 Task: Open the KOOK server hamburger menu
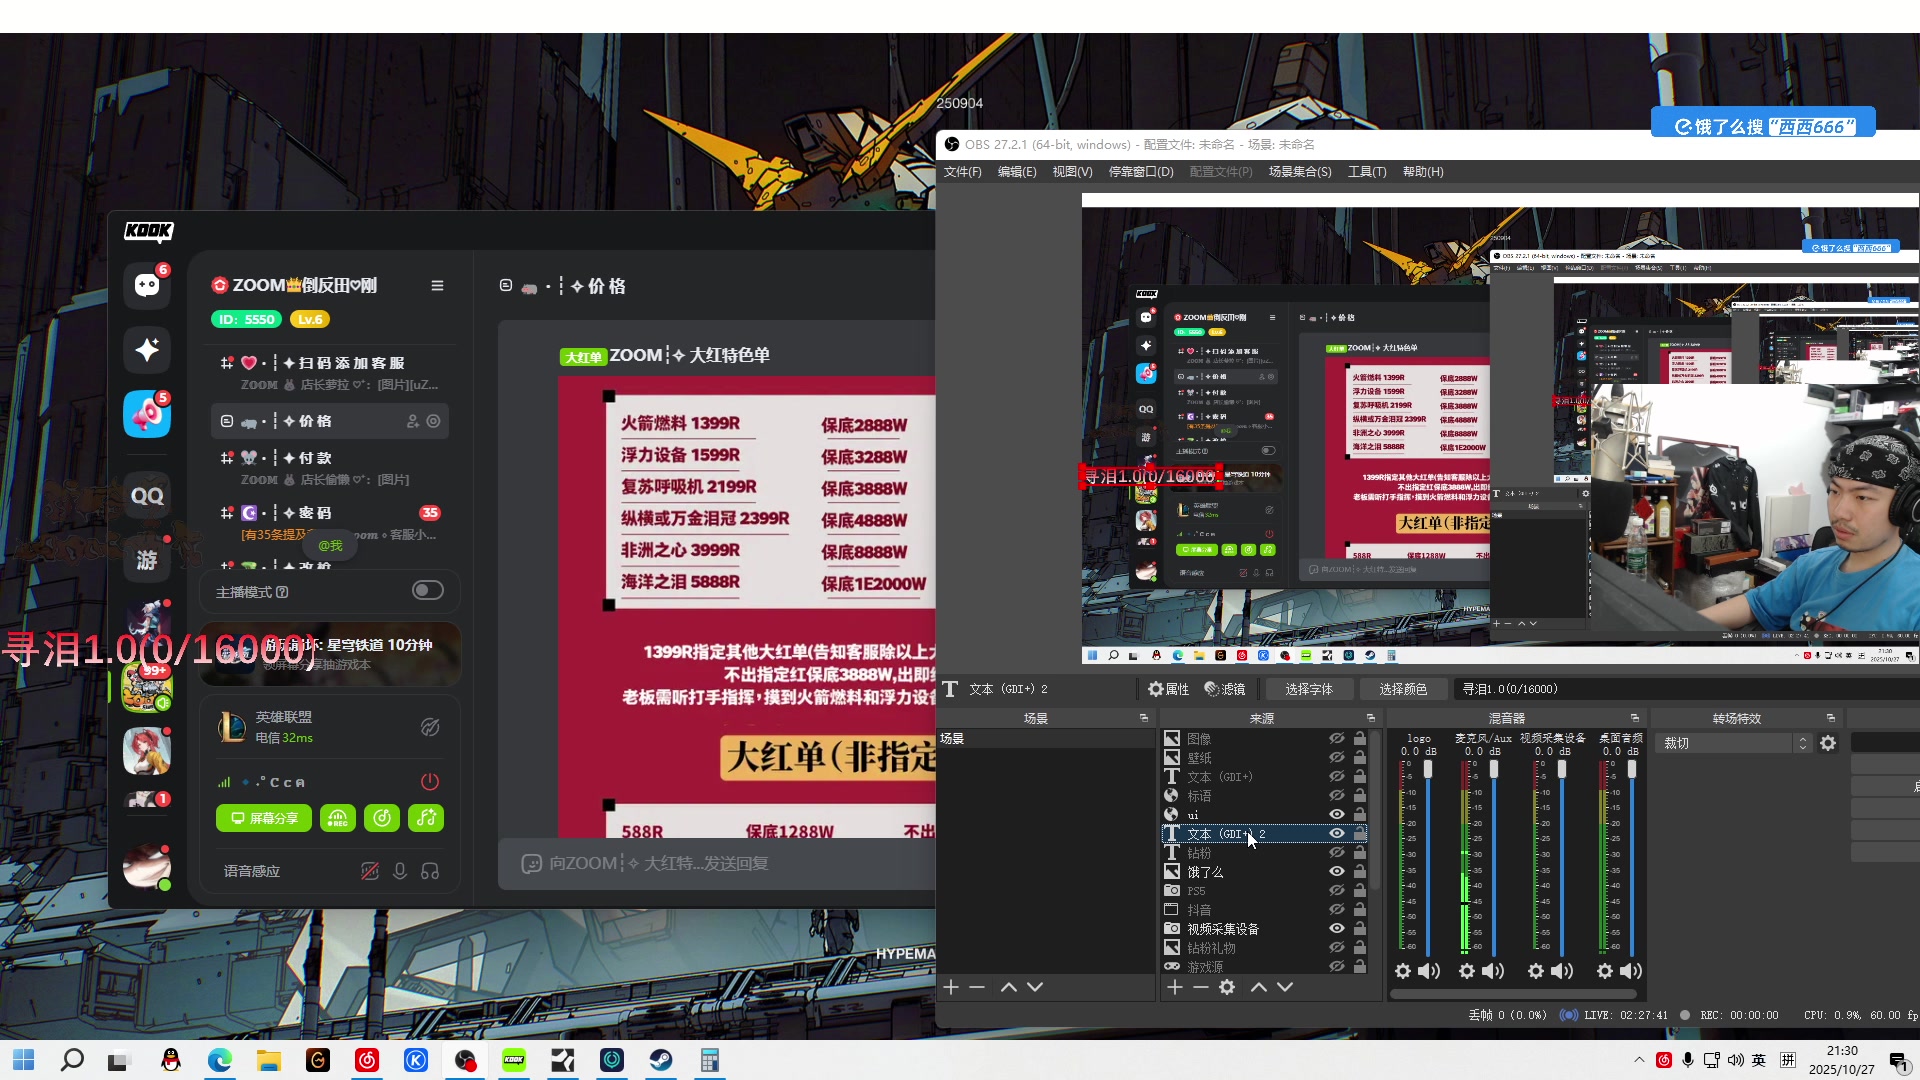coord(437,286)
